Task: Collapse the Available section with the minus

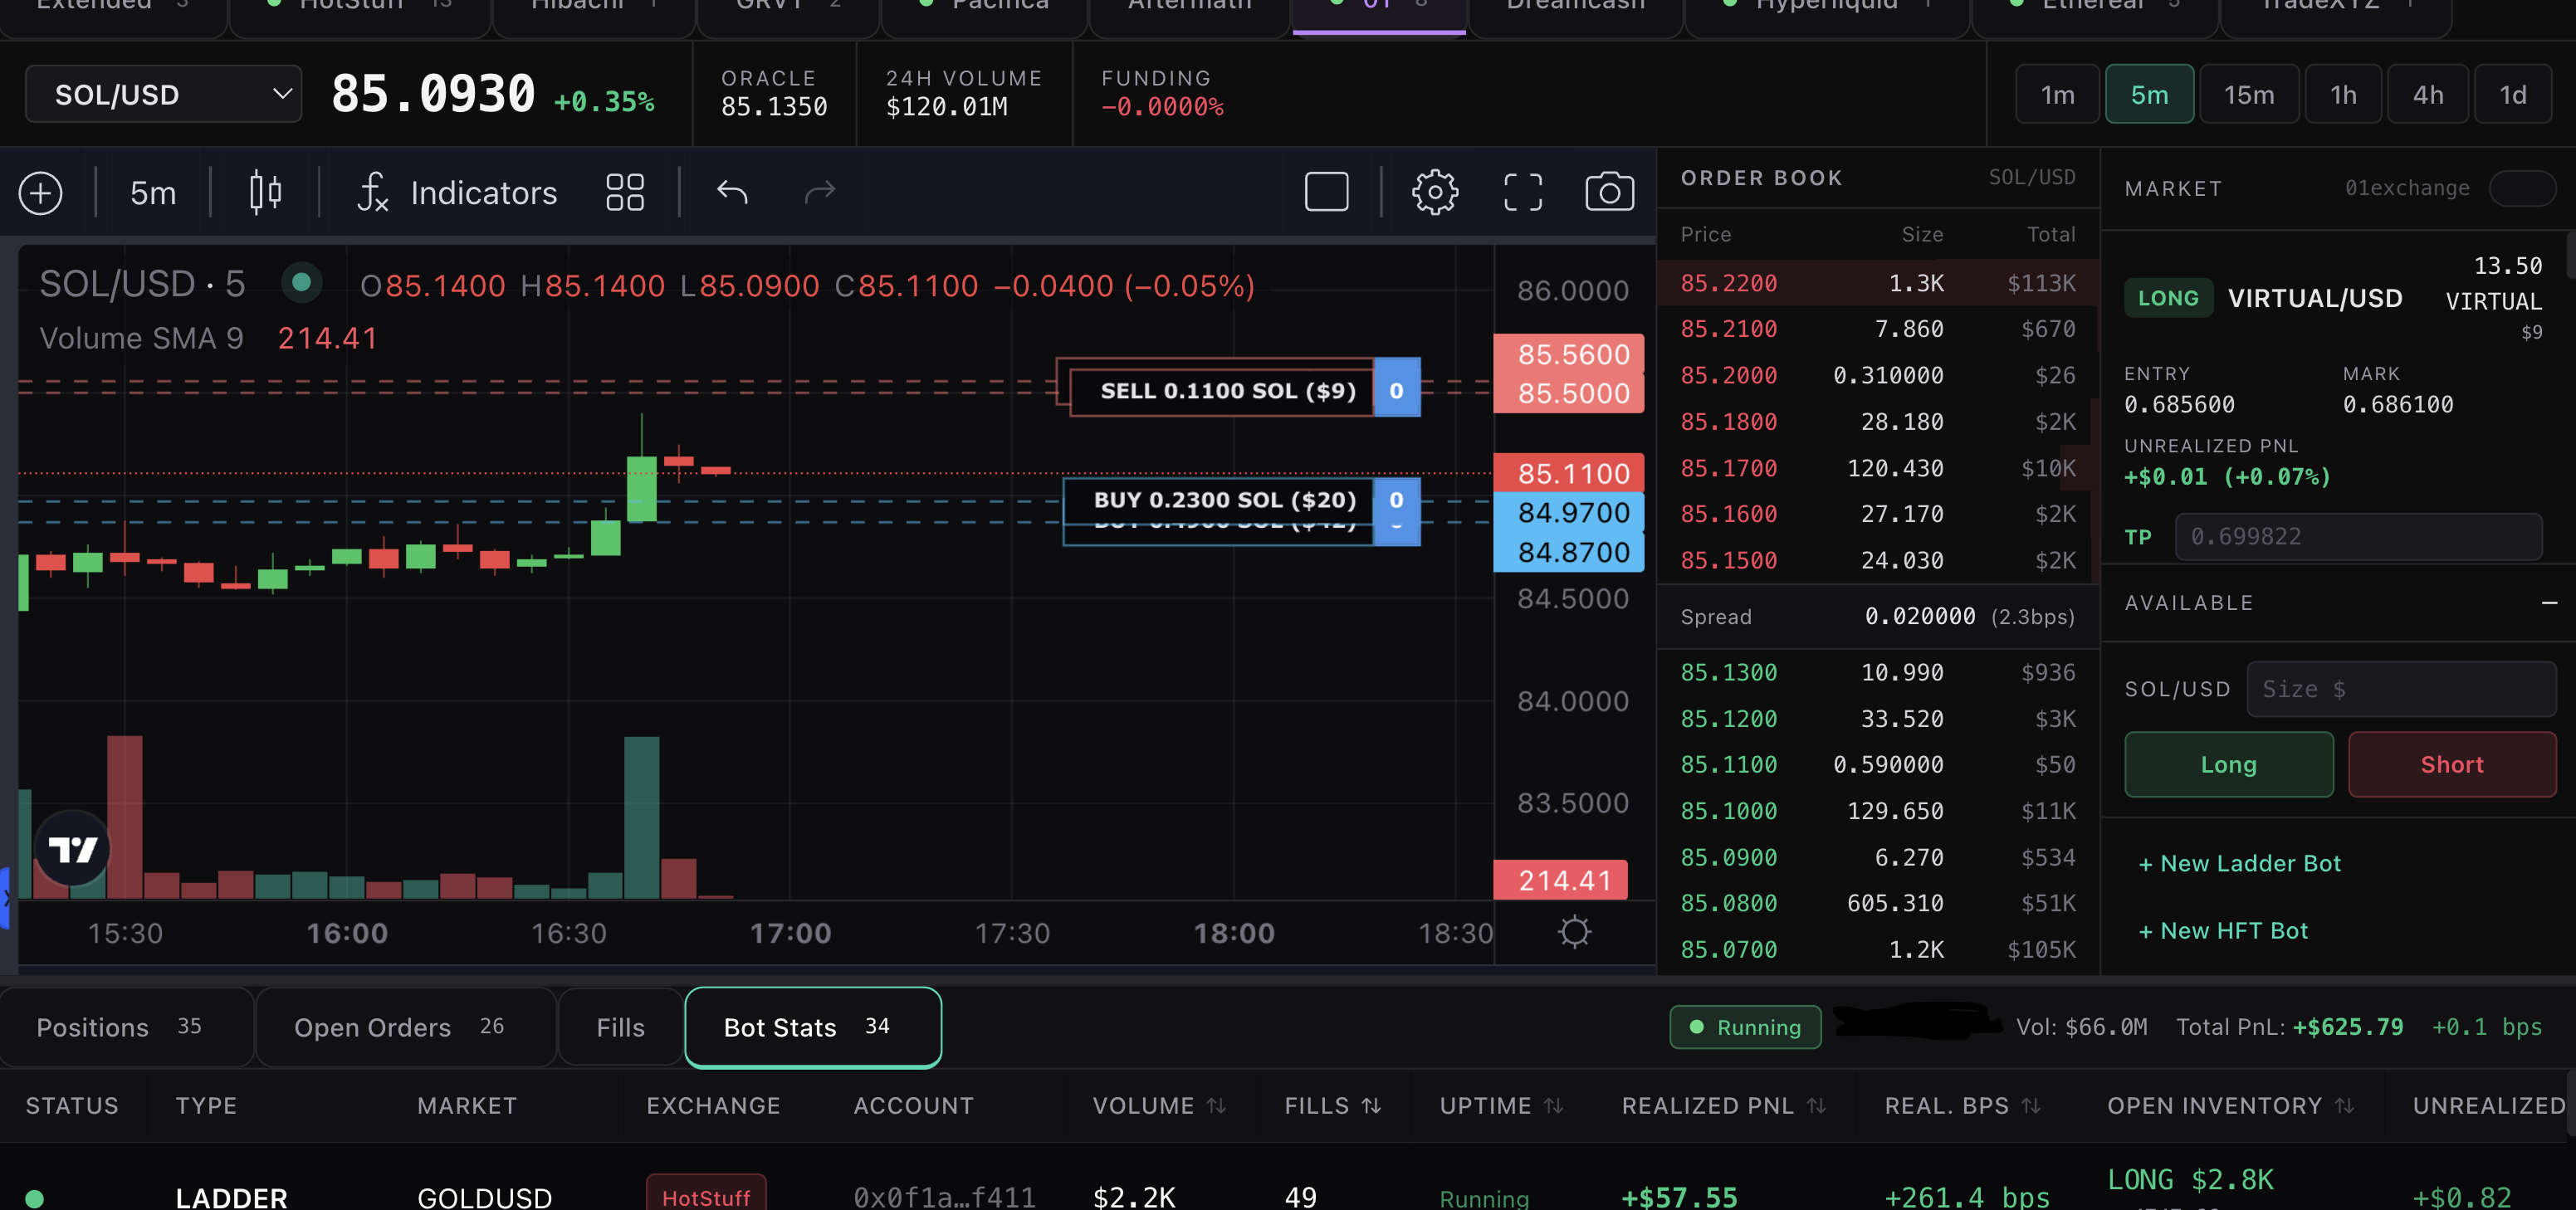Action: pyautogui.click(x=2549, y=602)
